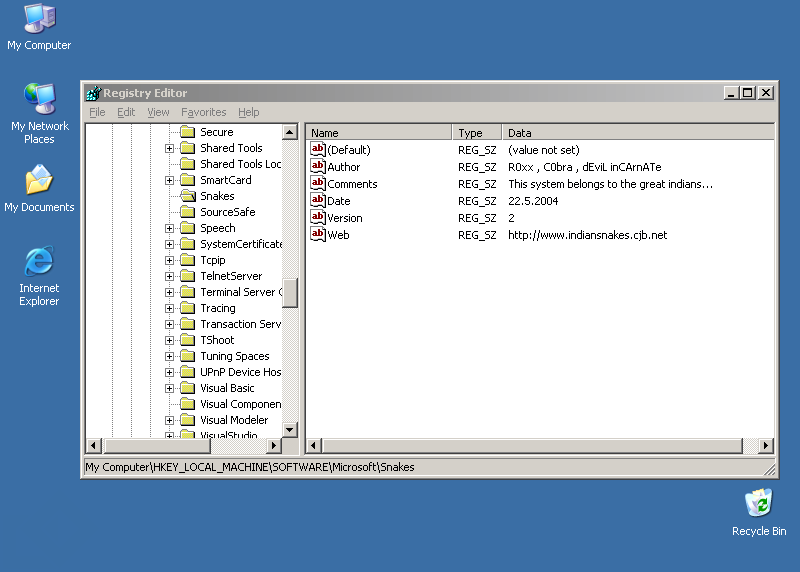The height and width of the screenshot is (572, 800).
Task: Click the TShoot folder icon
Action: click(x=188, y=340)
